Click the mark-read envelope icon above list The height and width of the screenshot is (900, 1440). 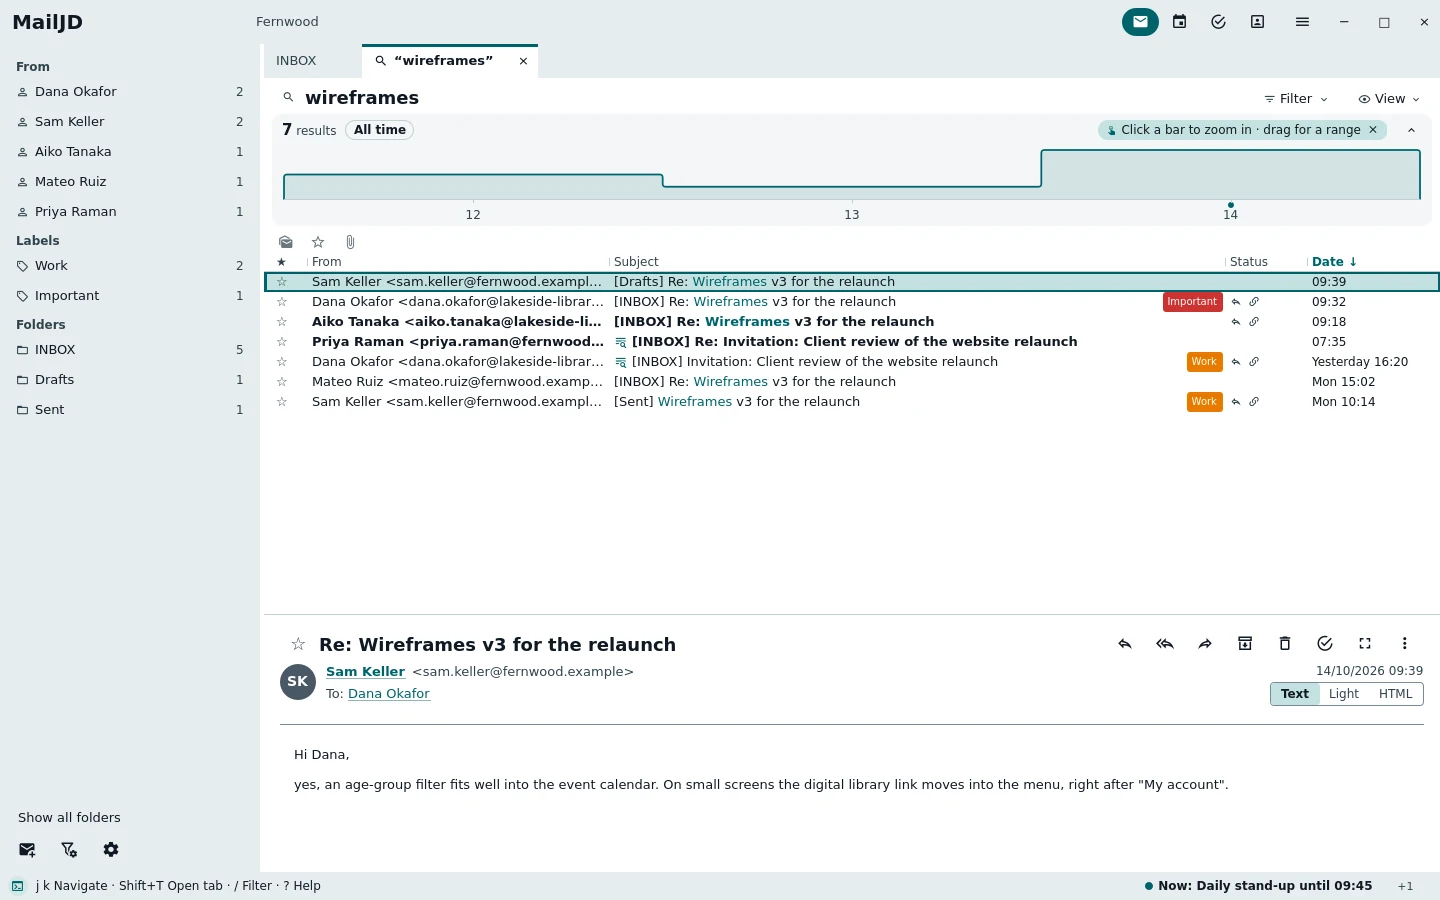(x=286, y=242)
